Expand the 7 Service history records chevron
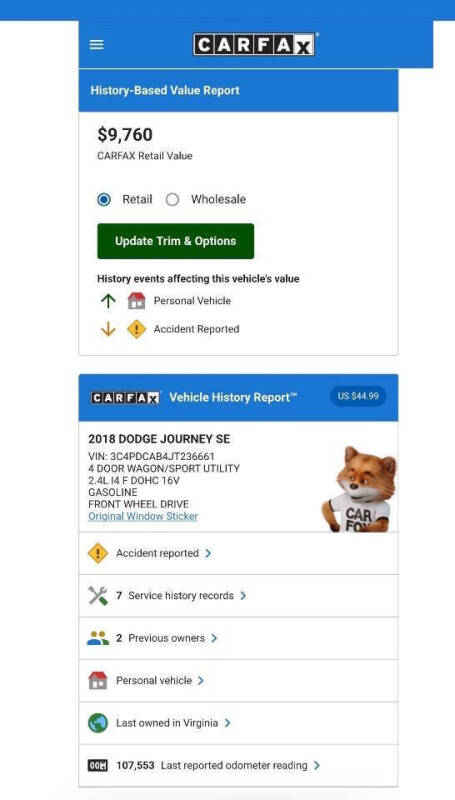The height and width of the screenshot is (800, 455). coord(243,596)
